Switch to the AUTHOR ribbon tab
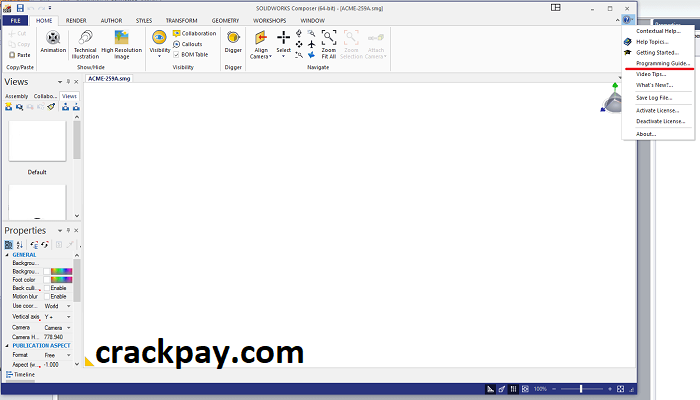Screen dimensions: 700x400 tap(111, 21)
